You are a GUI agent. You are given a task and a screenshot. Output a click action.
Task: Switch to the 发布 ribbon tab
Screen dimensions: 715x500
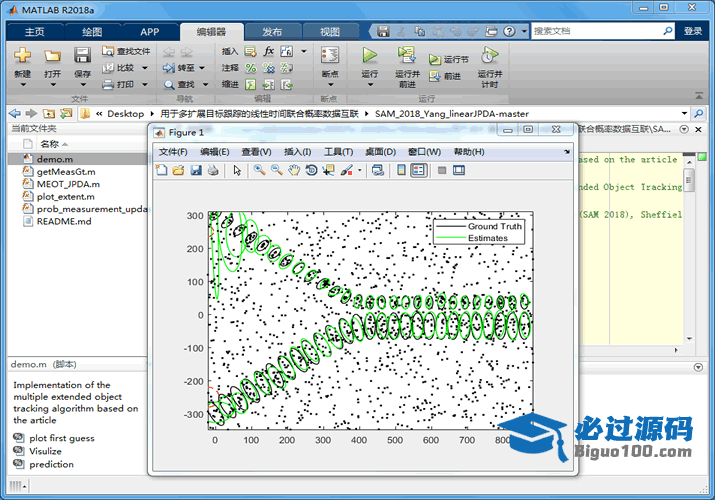click(272, 32)
